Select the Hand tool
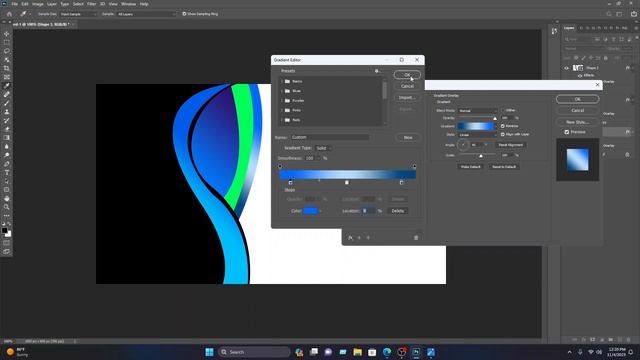Image resolution: width=640 pixels, height=360 pixels. (7, 198)
